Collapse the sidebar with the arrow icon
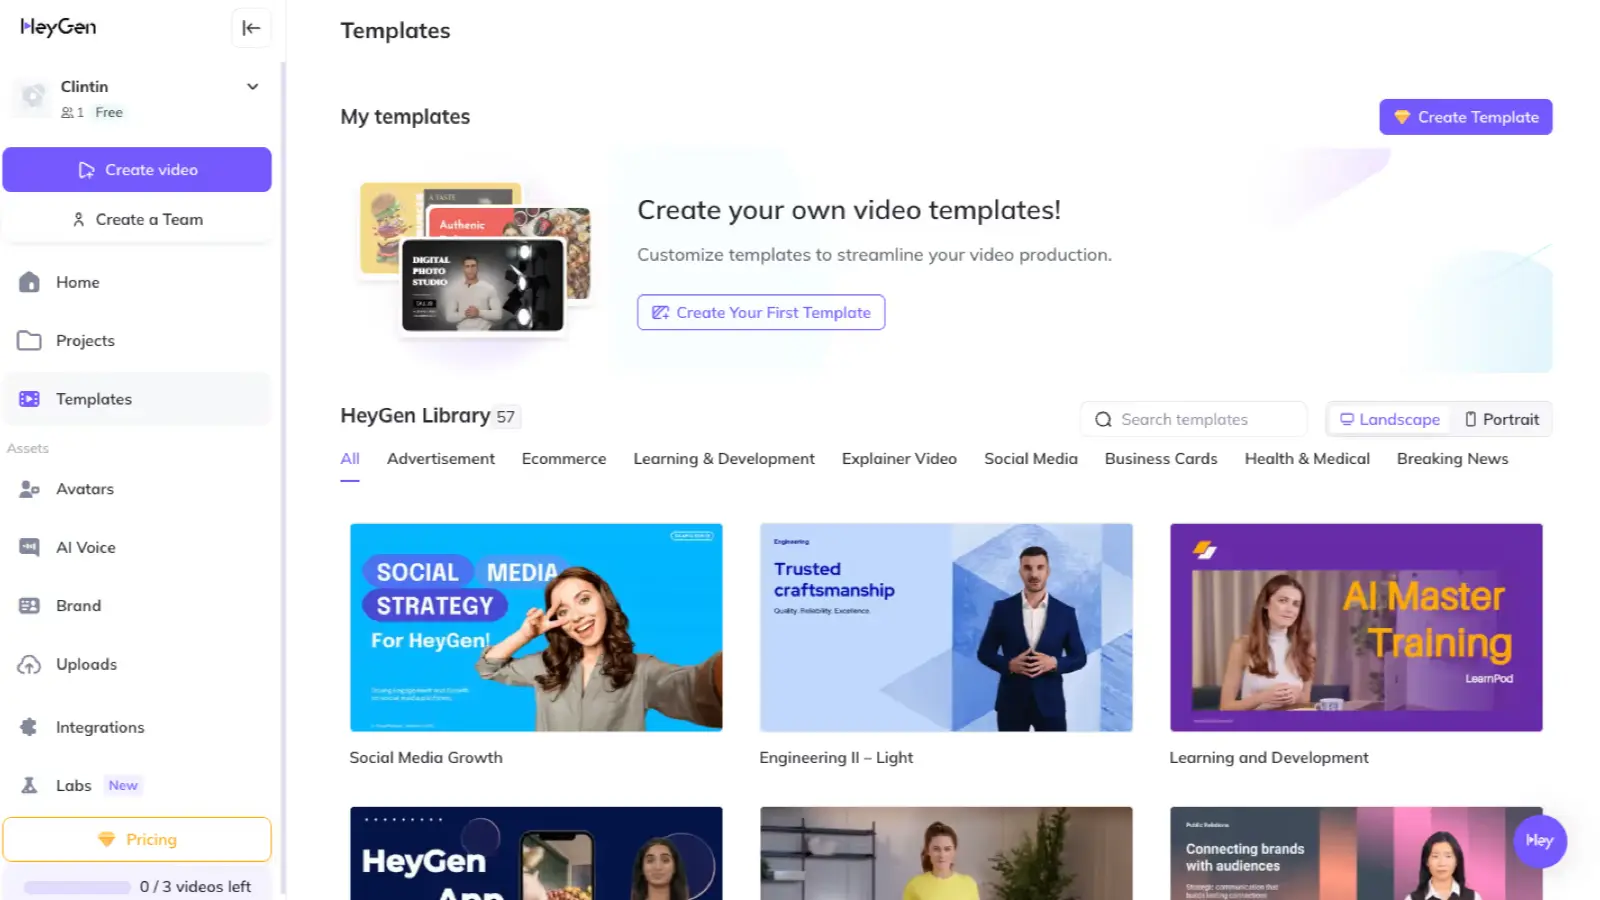Image resolution: width=1600 pixels, height=900 pixels. tap(251, 28)
